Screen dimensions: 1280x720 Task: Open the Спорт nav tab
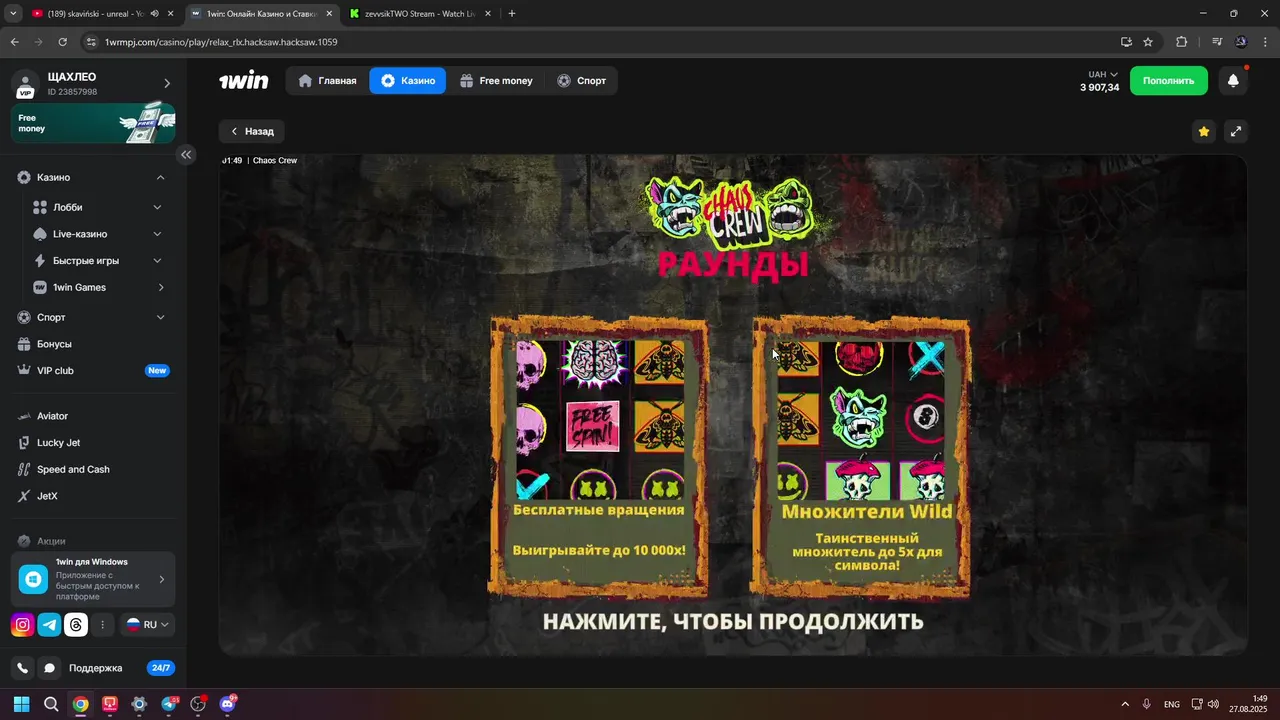tap(581, 81)
